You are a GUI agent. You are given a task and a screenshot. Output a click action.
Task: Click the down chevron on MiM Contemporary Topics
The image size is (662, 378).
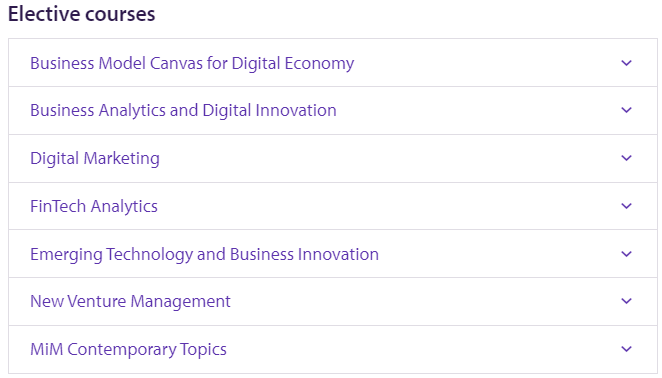coord(627,349)
